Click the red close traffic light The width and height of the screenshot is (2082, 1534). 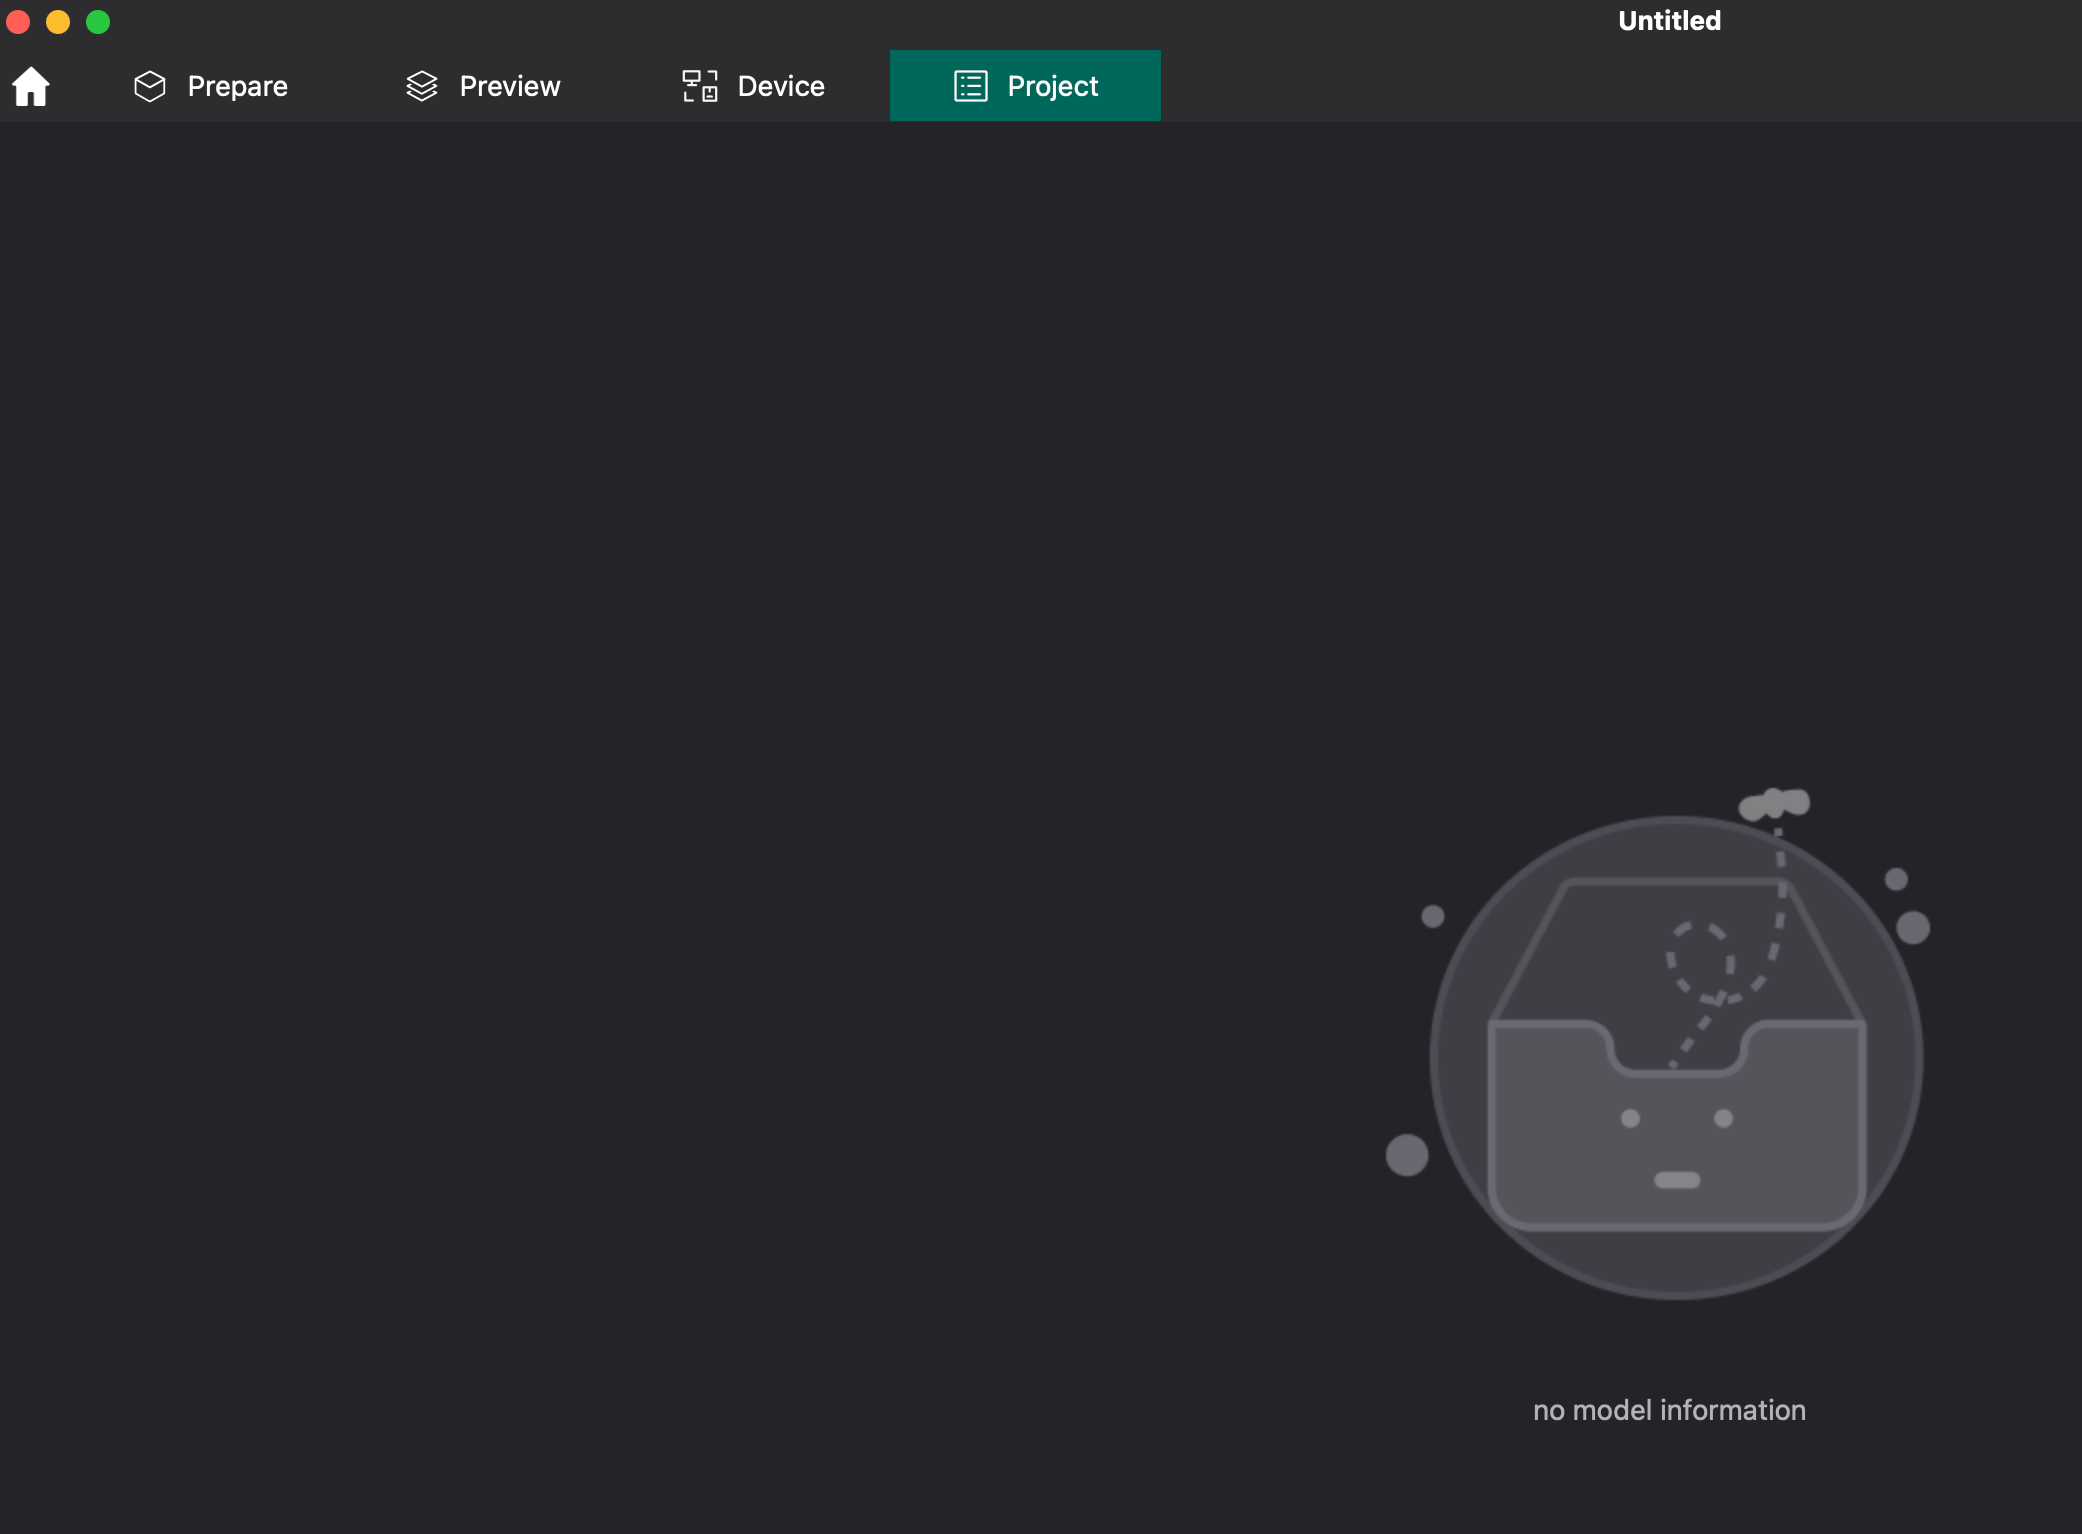click(x=18, y=21)
